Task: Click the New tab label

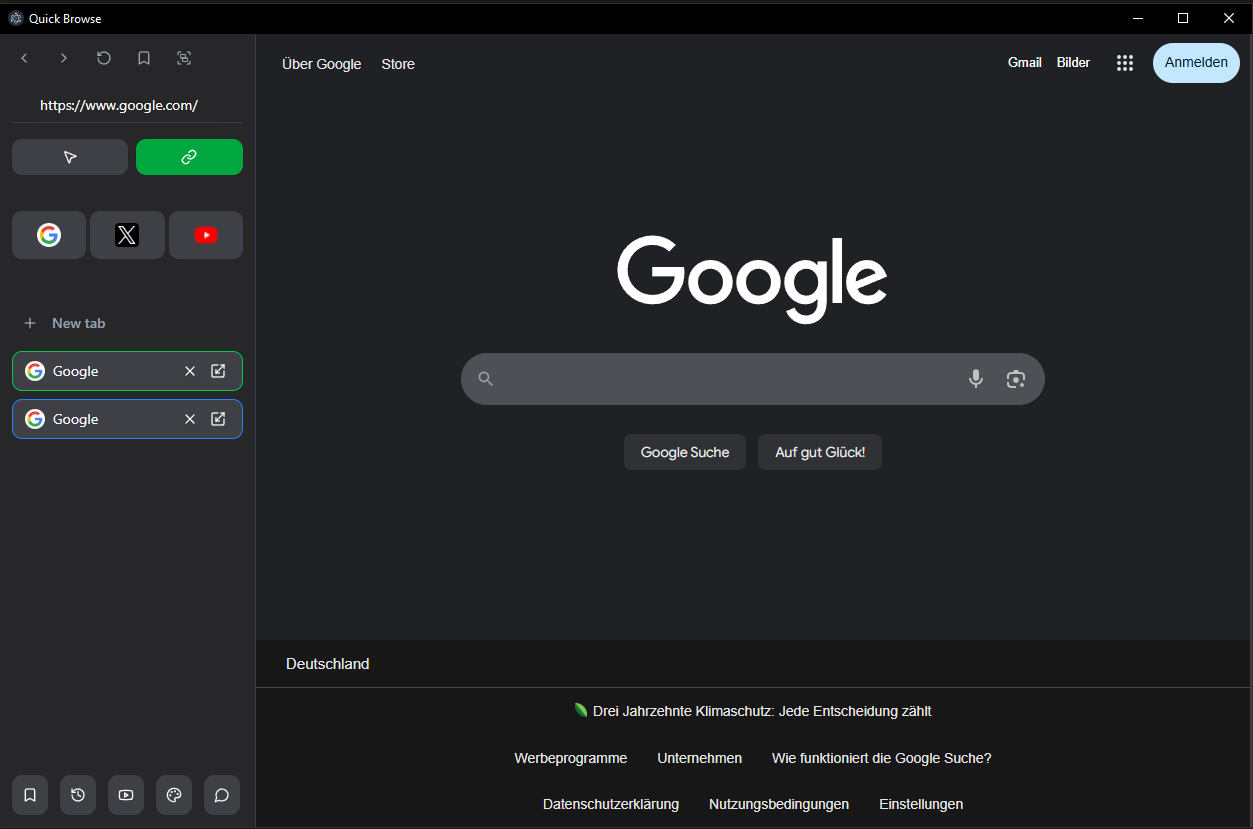Action: [79, 323]
